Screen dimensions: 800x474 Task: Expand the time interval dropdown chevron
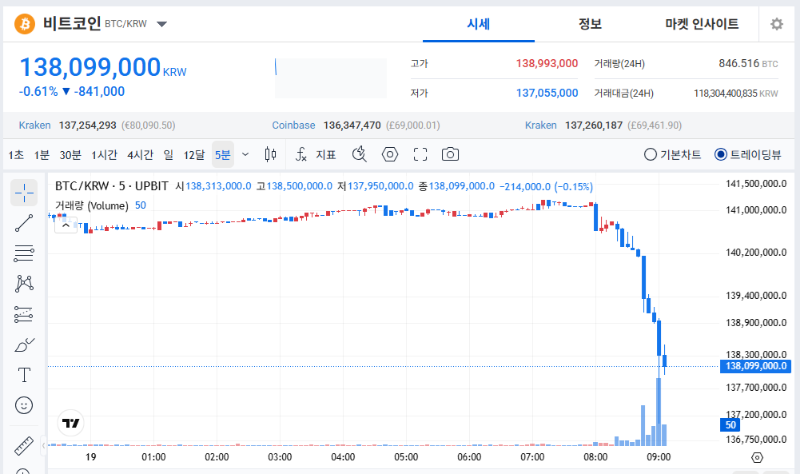pyautogui.click(x=245, y=155)
